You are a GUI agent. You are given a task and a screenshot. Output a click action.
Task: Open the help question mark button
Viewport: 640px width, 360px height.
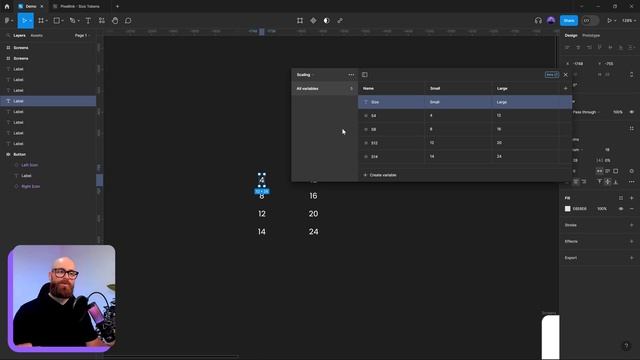tap(626, 346)
